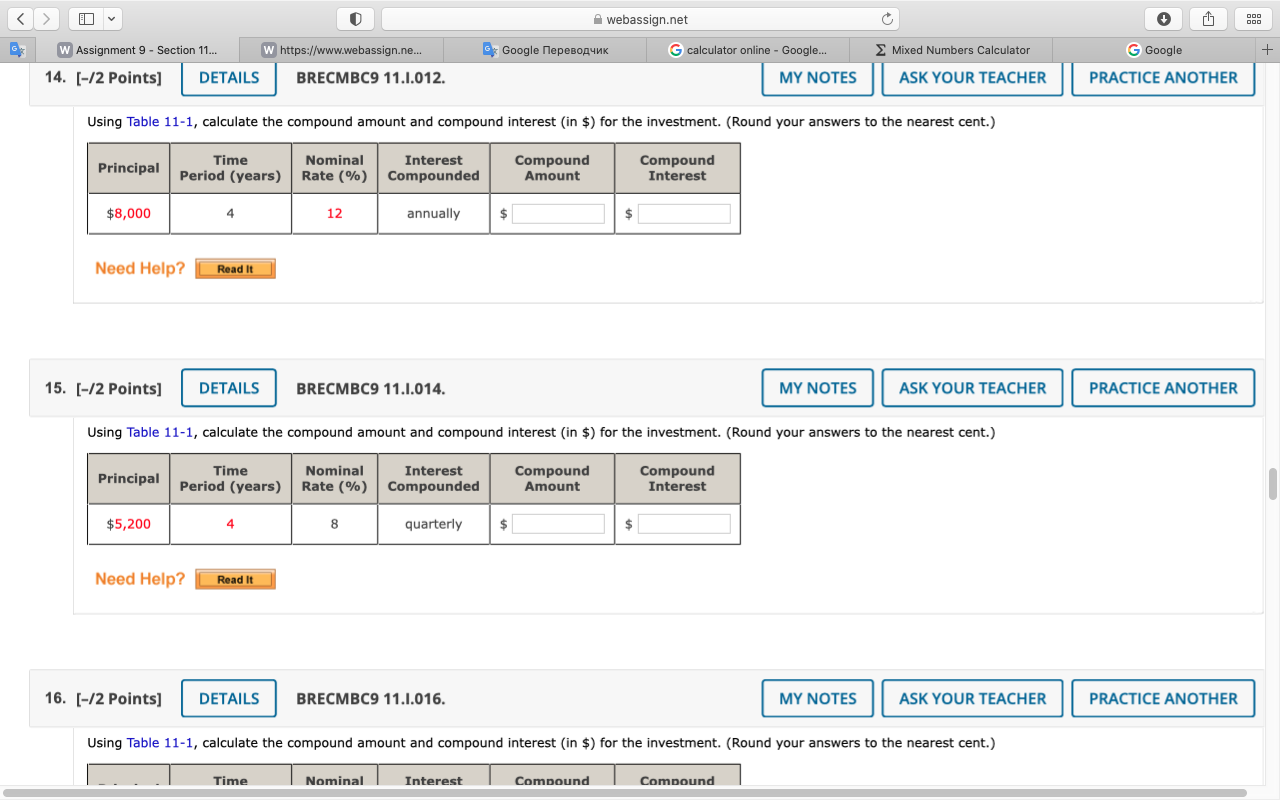Expand DETAILS for problem 15
This screenshot has height=800, width=1280.
tap(228, 388)
